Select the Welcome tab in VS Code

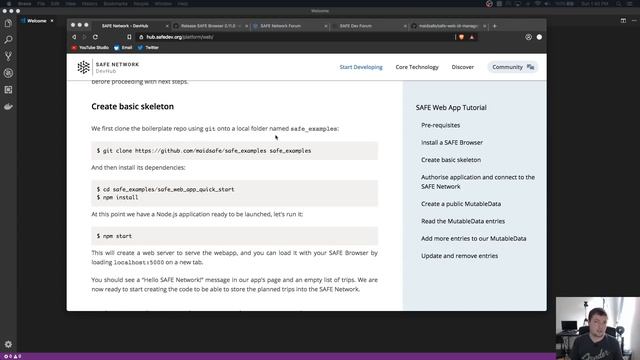tap(36, 21)
